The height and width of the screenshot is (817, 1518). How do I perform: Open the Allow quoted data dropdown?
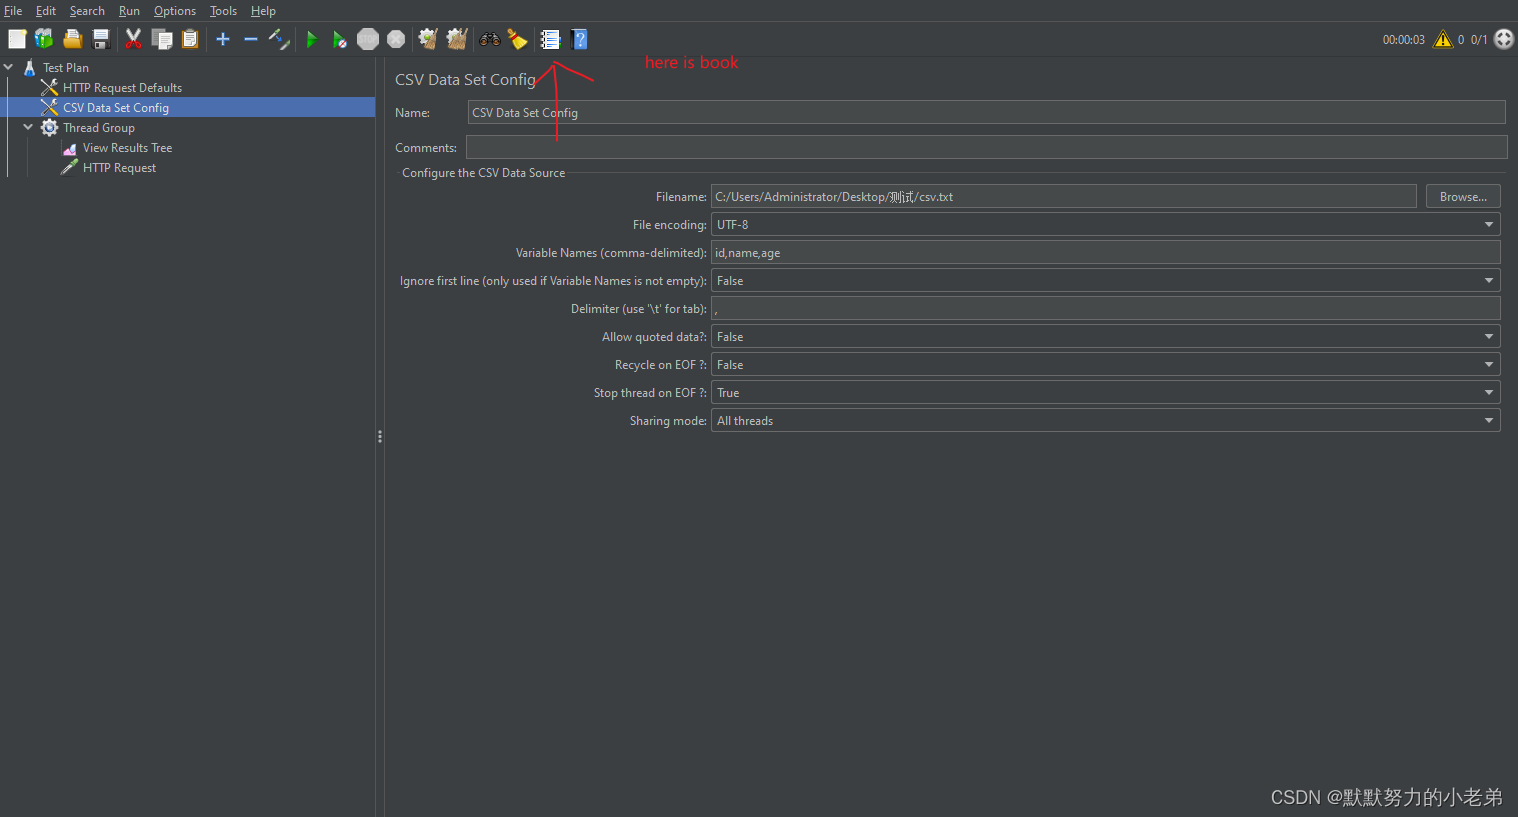click(1105, 337)
